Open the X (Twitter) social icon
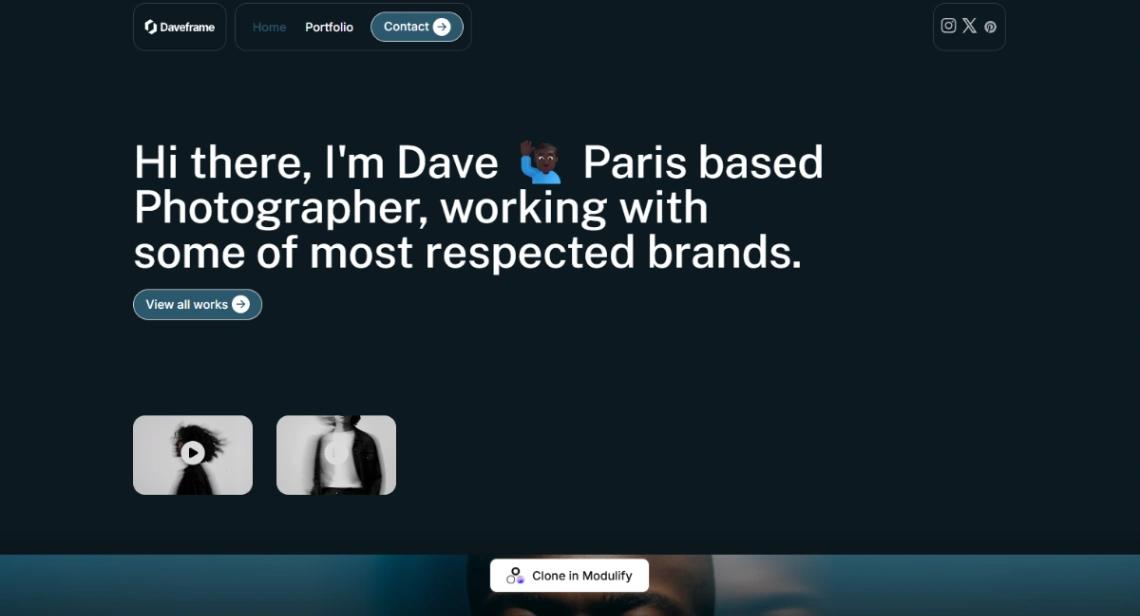1140x616 pixels. [x=969, y=25]
